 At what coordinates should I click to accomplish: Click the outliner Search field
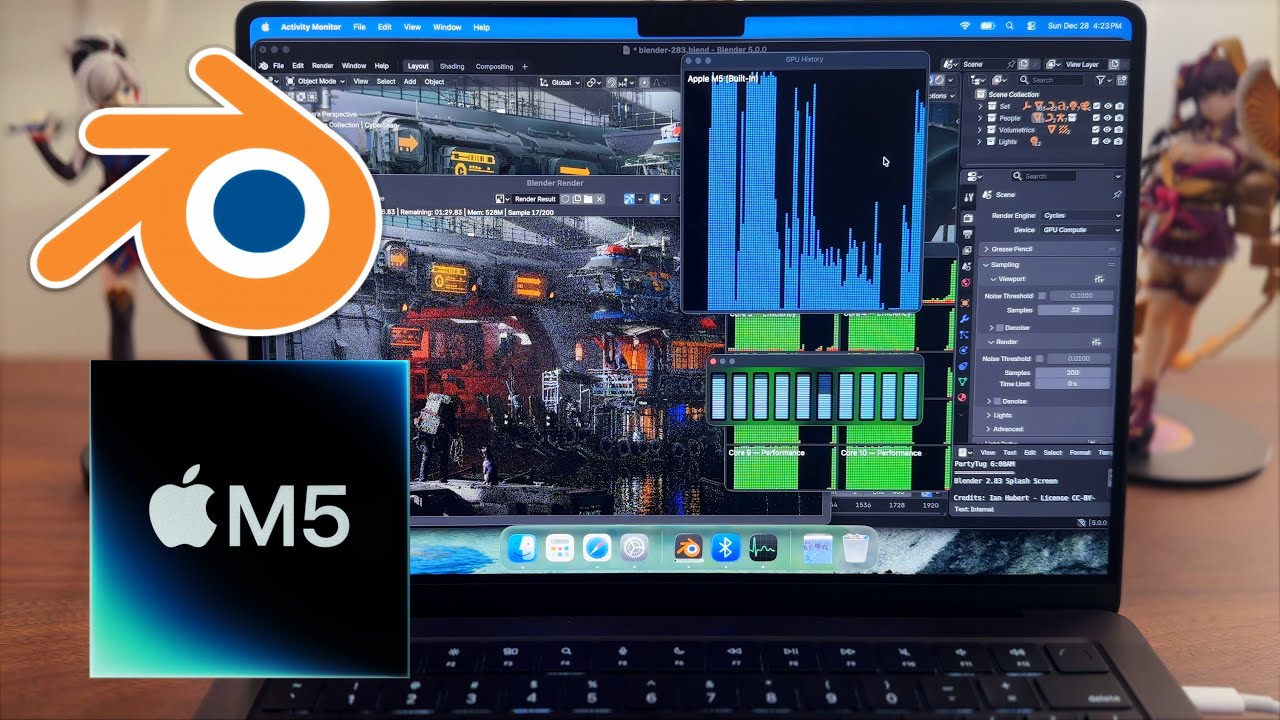1050,80
